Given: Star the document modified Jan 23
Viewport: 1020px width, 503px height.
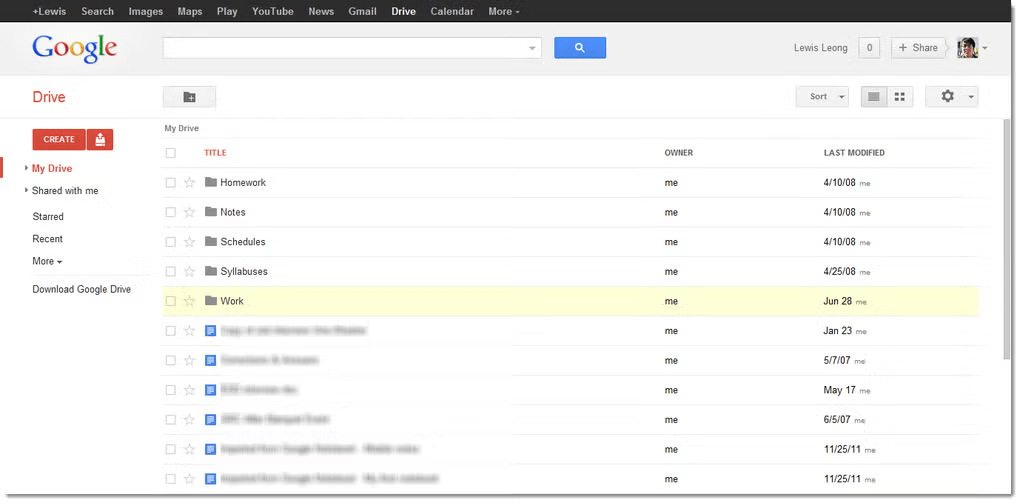Looking at the screenshot, I should [189, 331].
